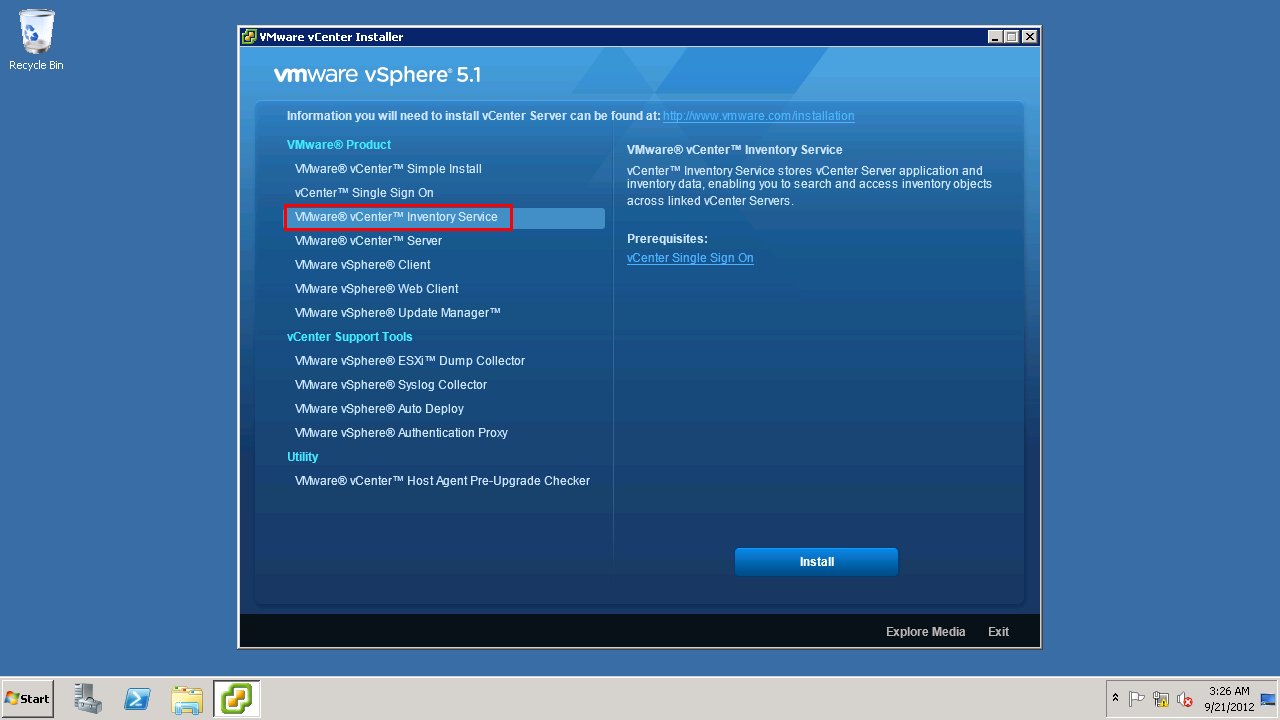Screen dimensions: 1280x720
Task: Pick vSphere ESXi Dump Collector
Action: [409, 361]
